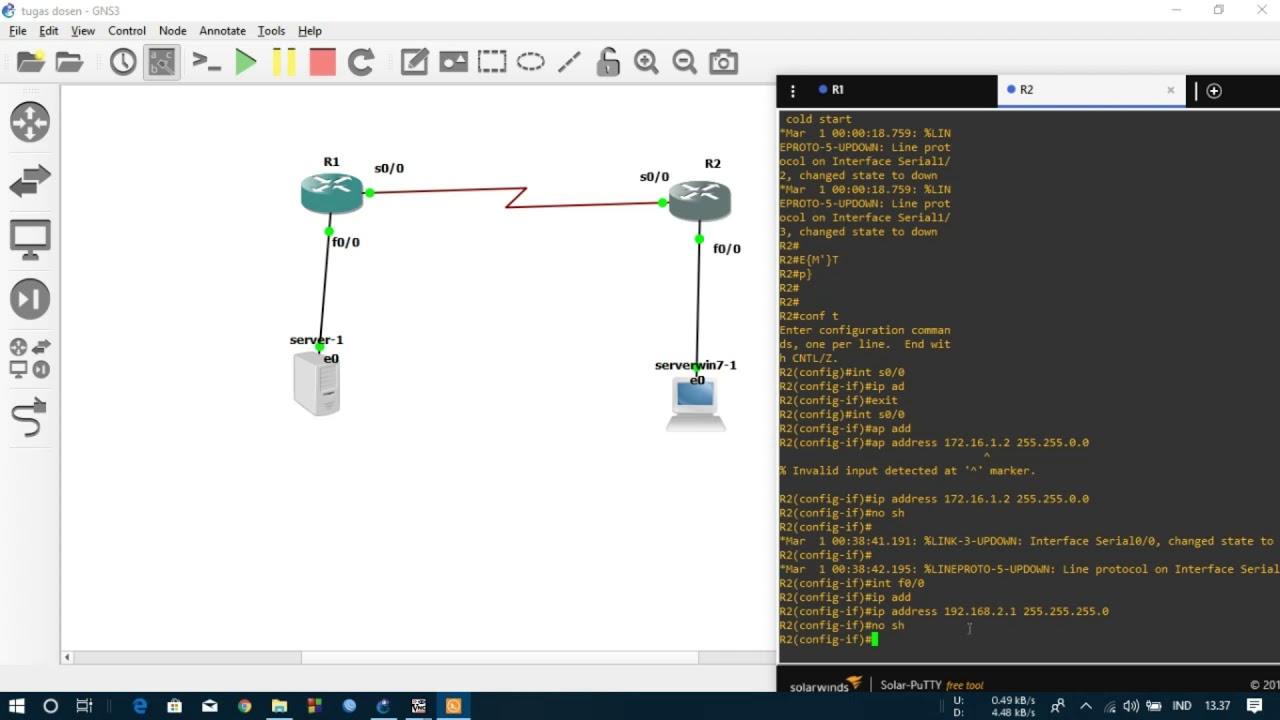Take a screenshot with camera icon
1280x720 pixels.
coord(723,62)
